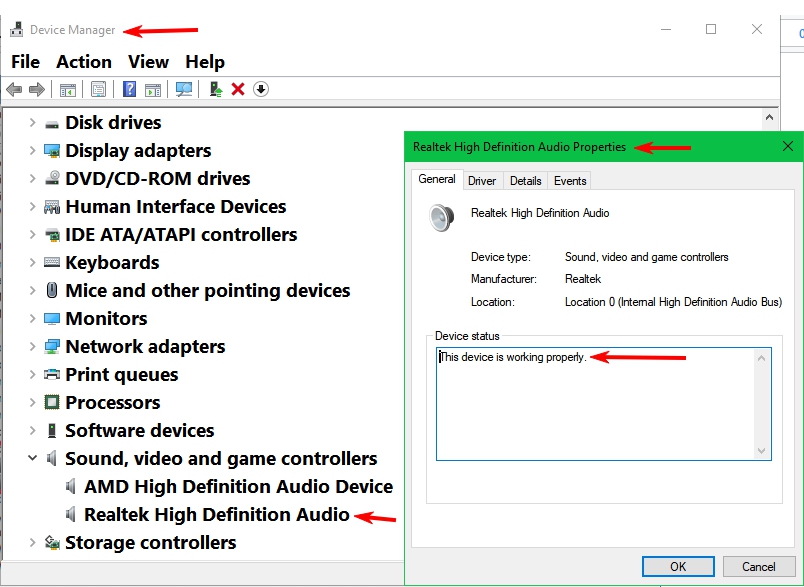Open the View menu

pyautogui.click(x=148, y=62)
